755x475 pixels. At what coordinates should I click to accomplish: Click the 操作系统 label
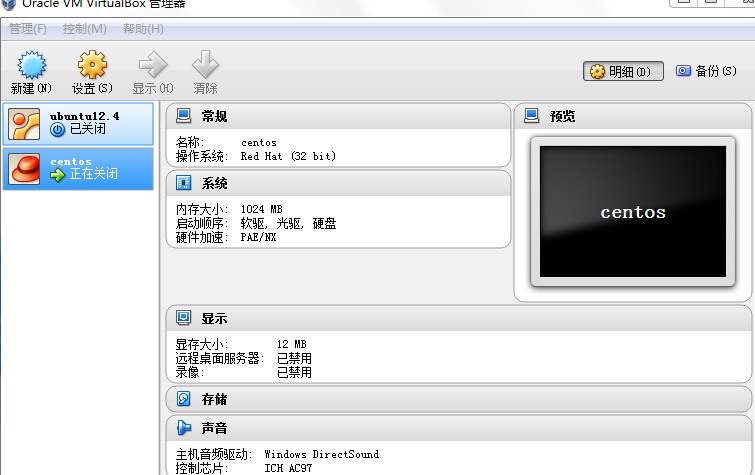[201, 156]
